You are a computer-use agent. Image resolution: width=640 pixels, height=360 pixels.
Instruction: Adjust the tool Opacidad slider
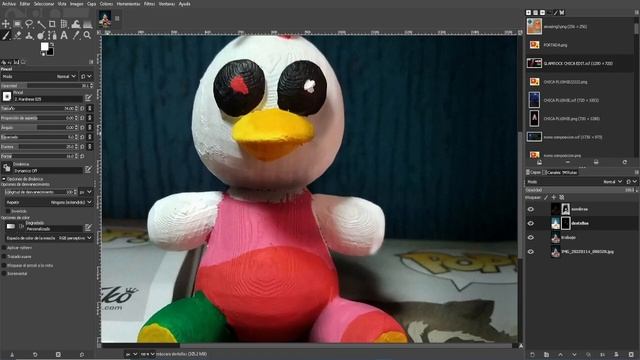coord(47,86)
